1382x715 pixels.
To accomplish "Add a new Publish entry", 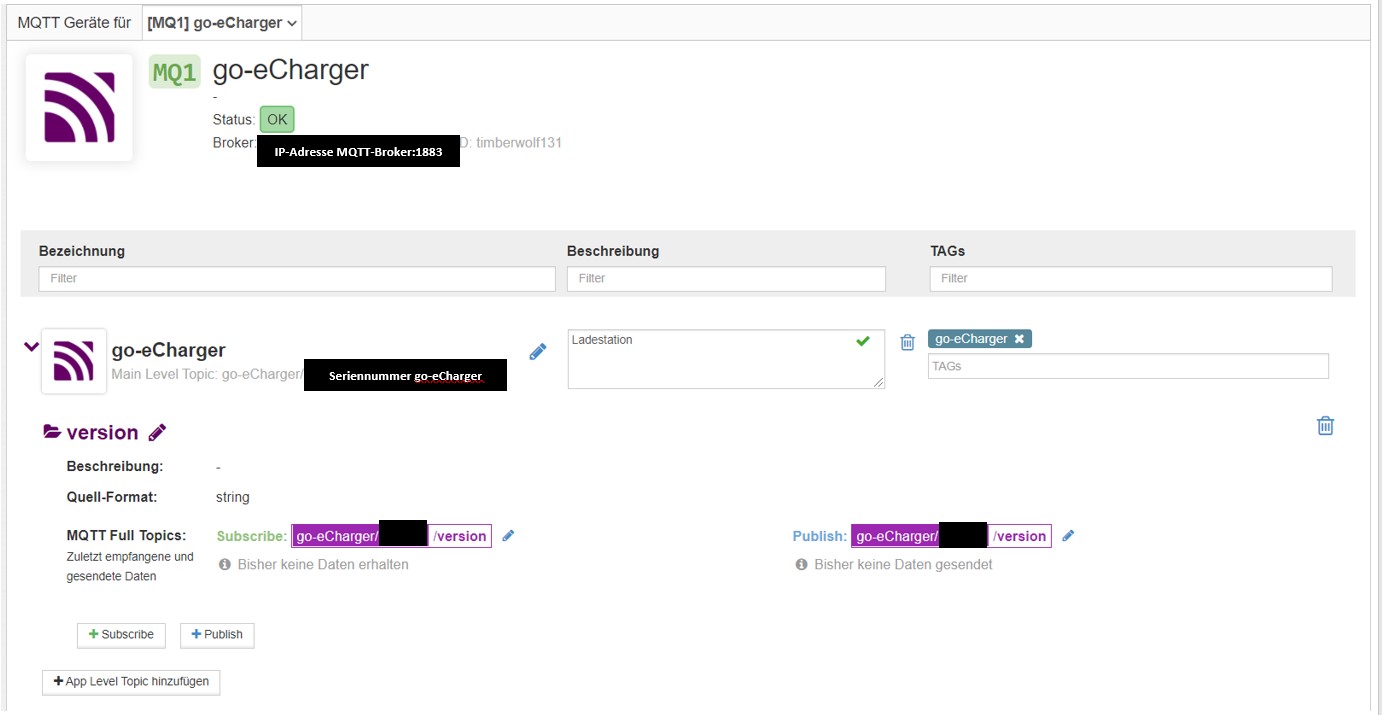I will pyautogui.click(x=217, y=635).
